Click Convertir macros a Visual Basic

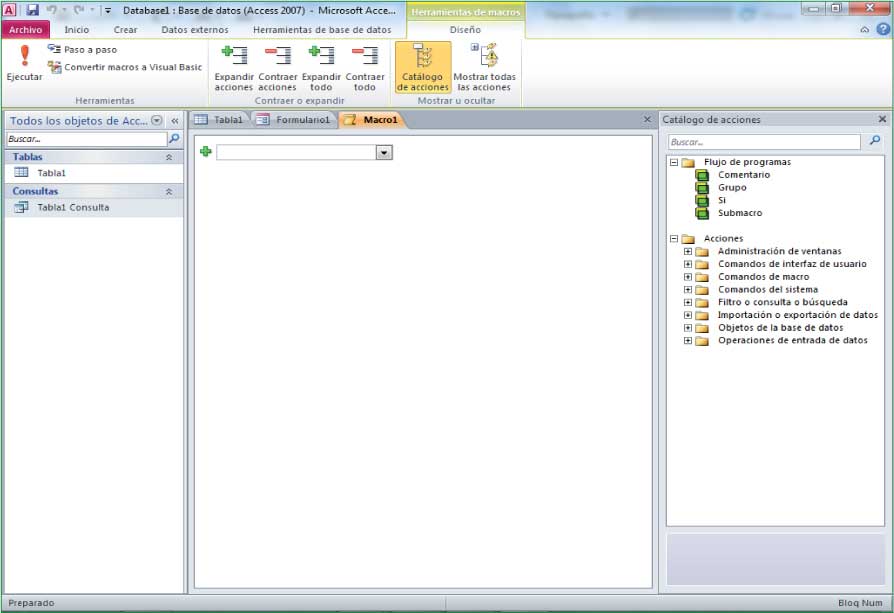125,67
